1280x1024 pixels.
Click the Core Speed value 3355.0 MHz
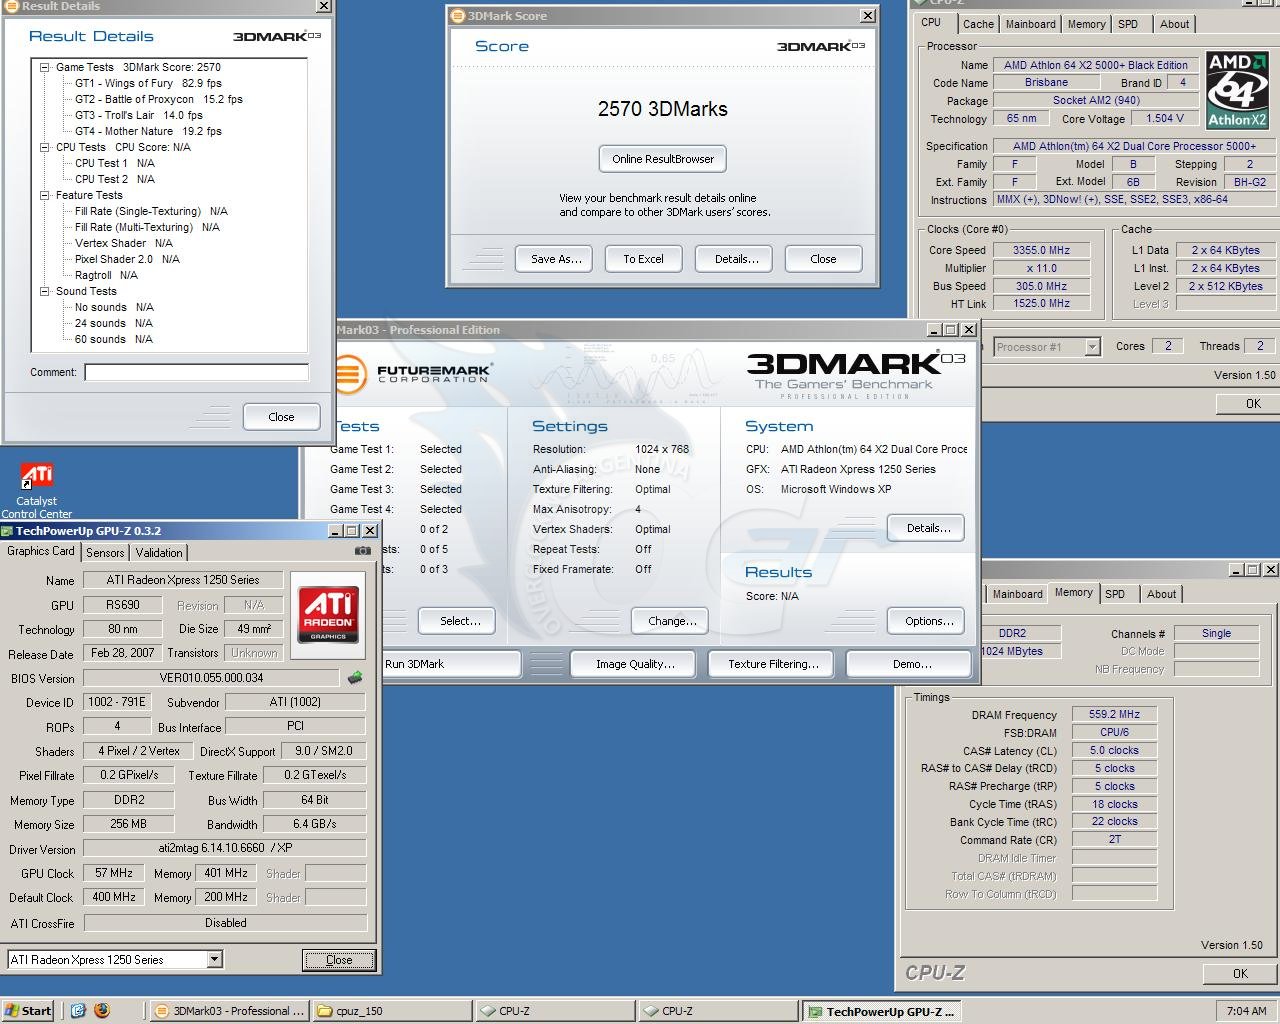tap(1041, 250)
